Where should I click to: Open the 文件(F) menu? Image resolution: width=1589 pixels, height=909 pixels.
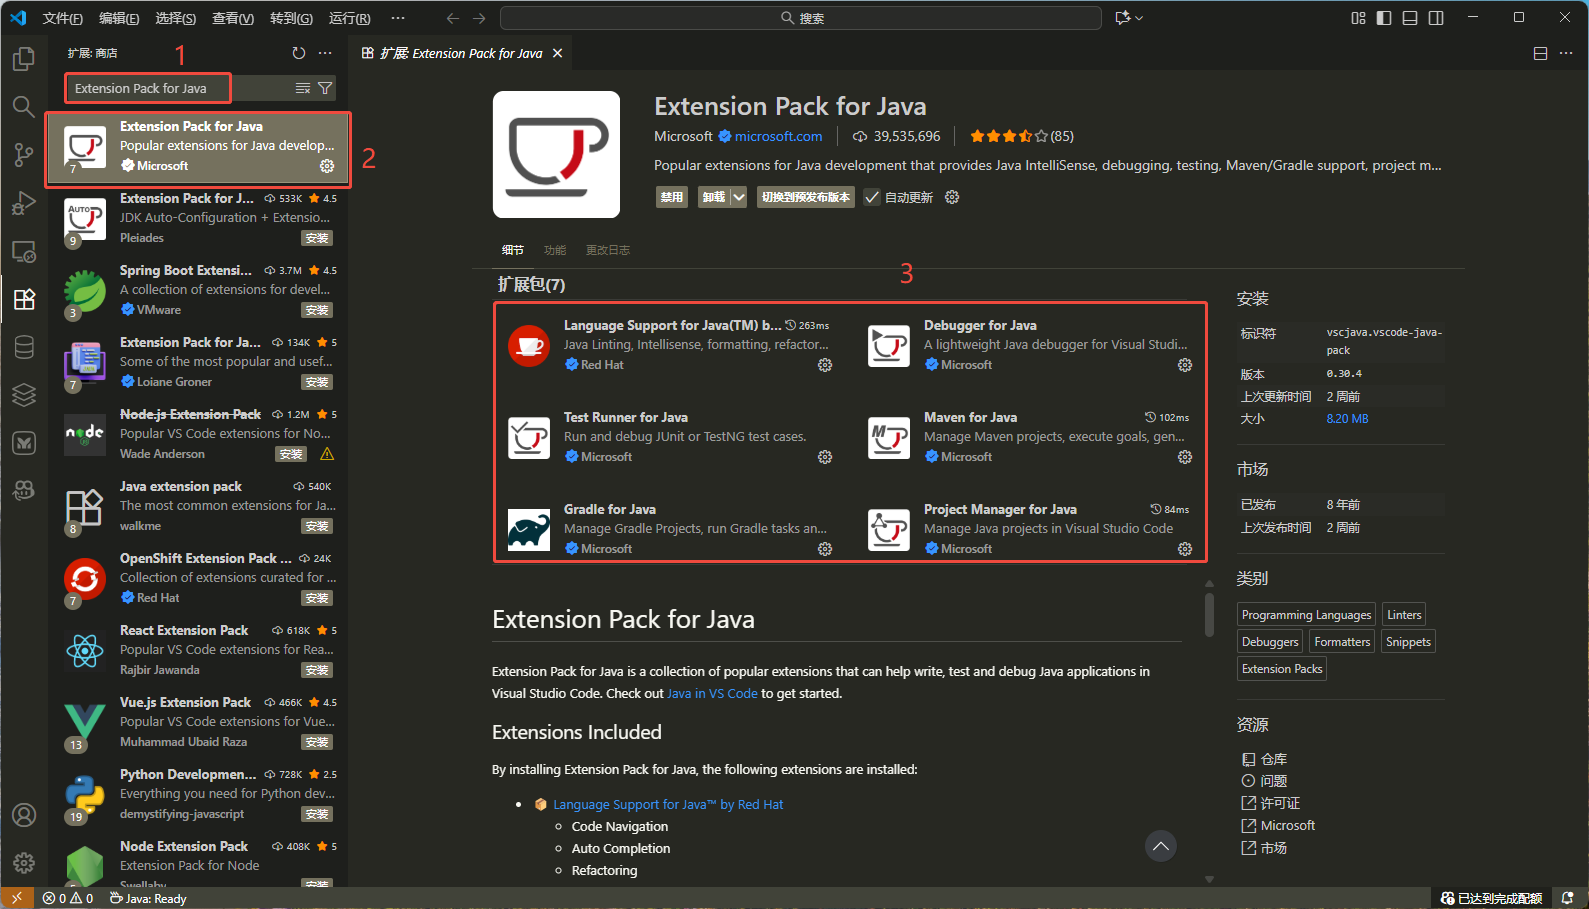pyautogui.click(x=62, y=18)
